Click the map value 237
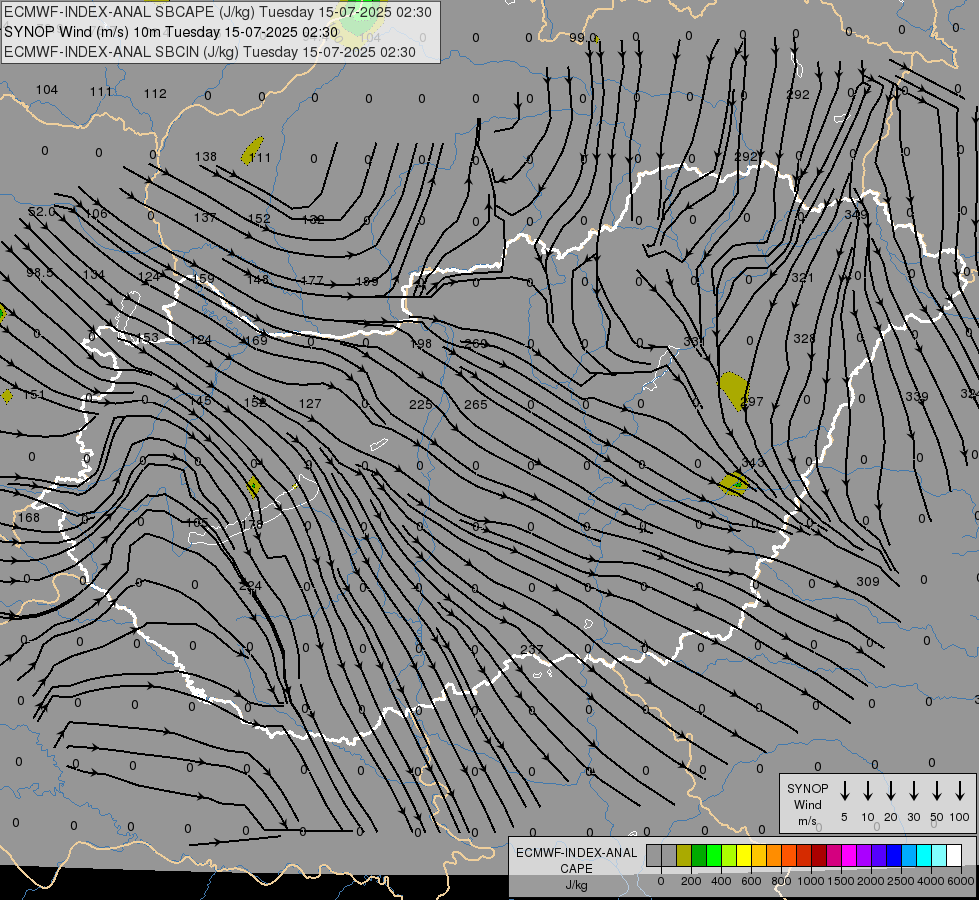This screenshot has width=979, height=900. pyautogui.click(x=531, y=649)
